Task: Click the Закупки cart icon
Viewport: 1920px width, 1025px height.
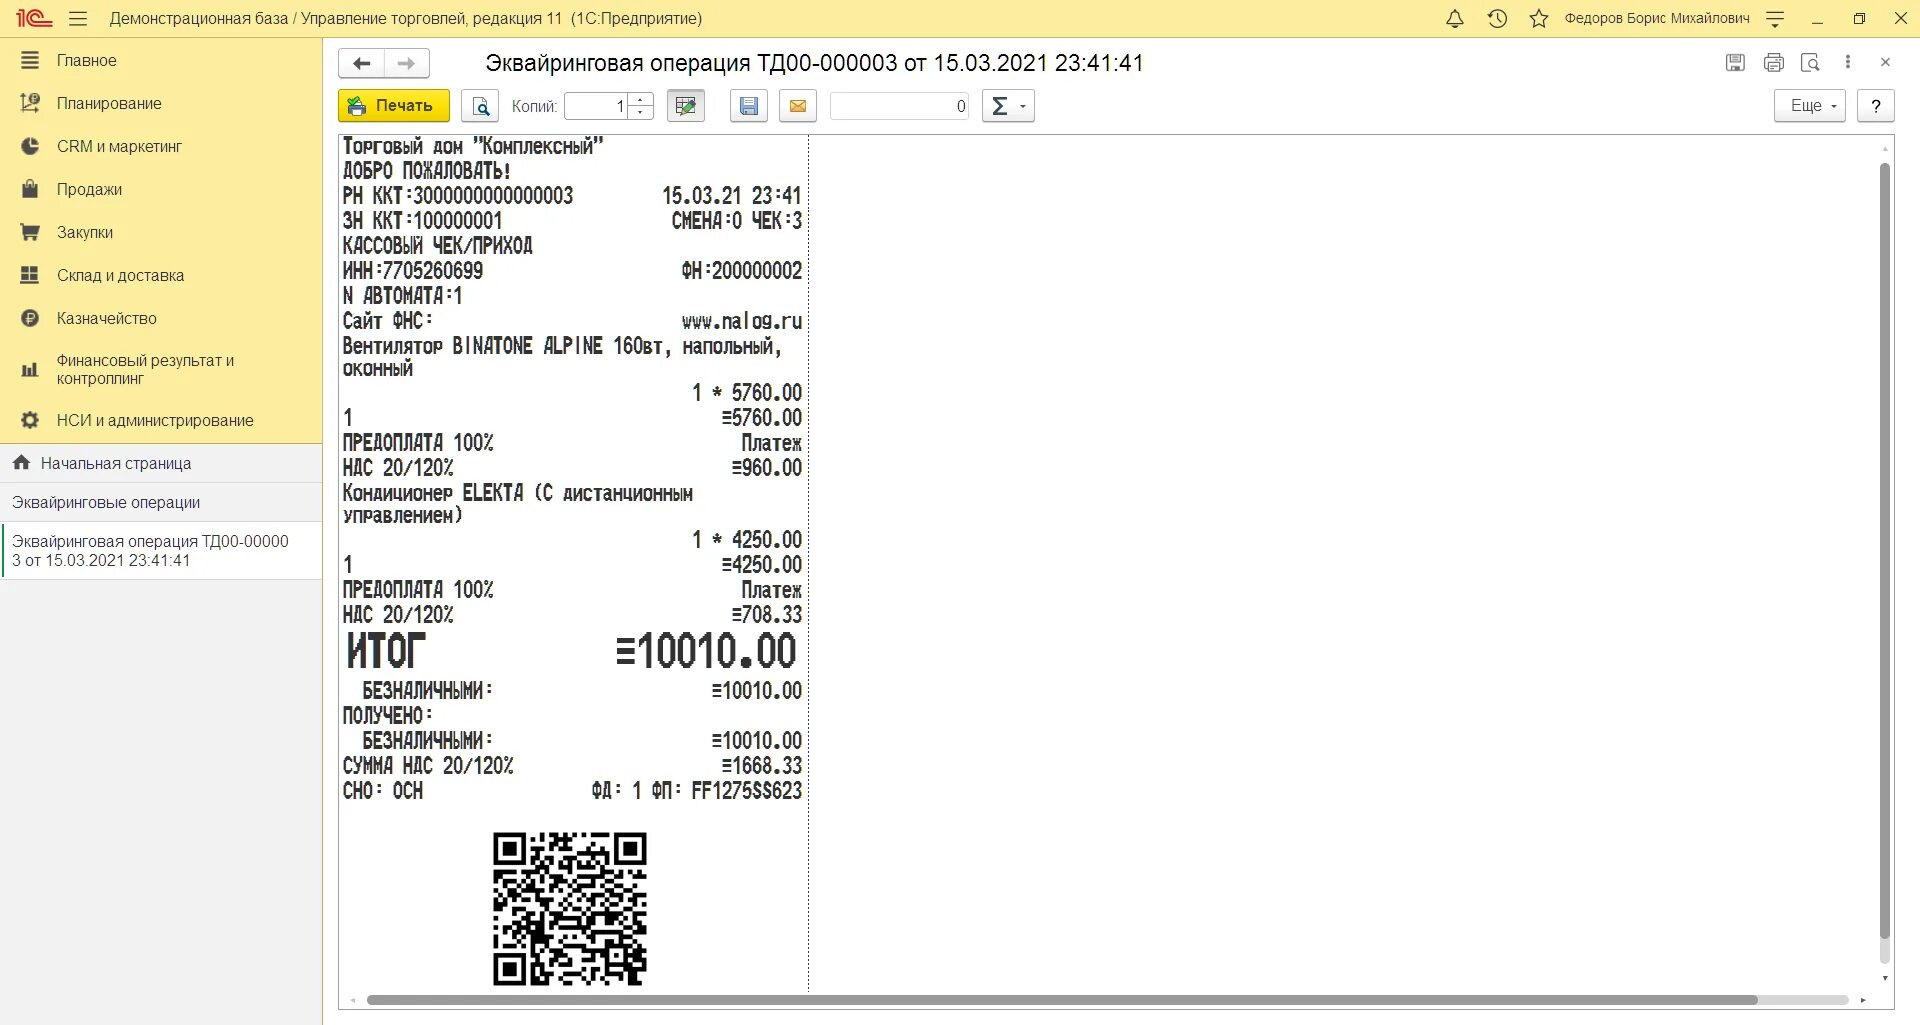Action: [30, 232]
